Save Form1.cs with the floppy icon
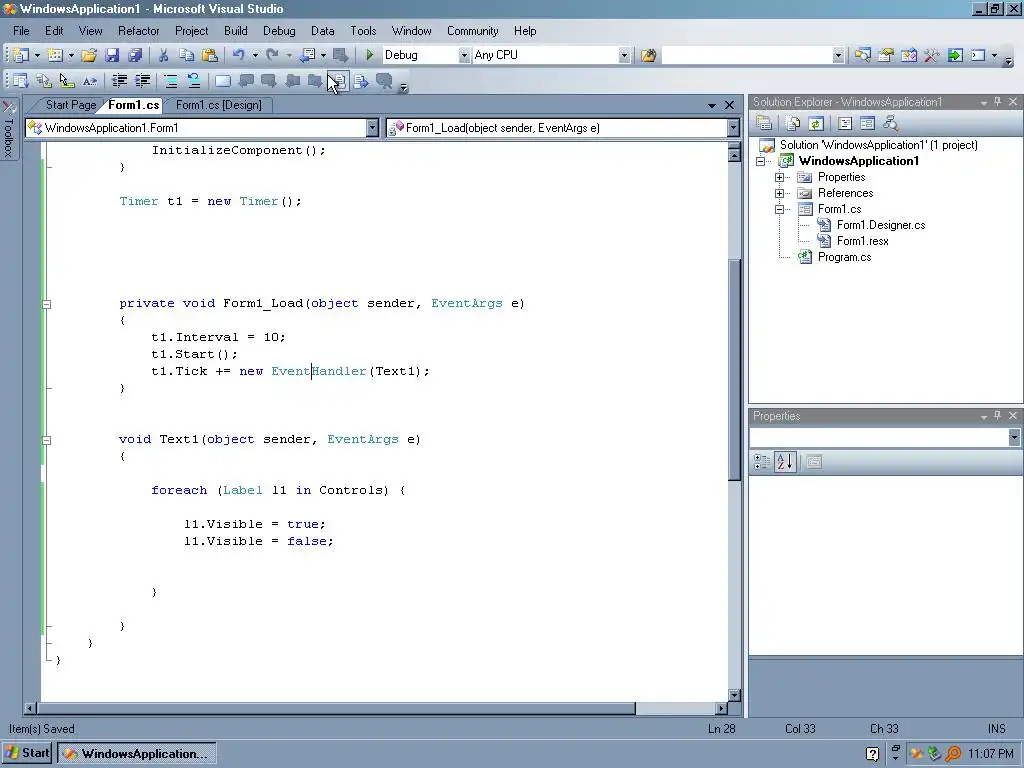 coord(112,56)
